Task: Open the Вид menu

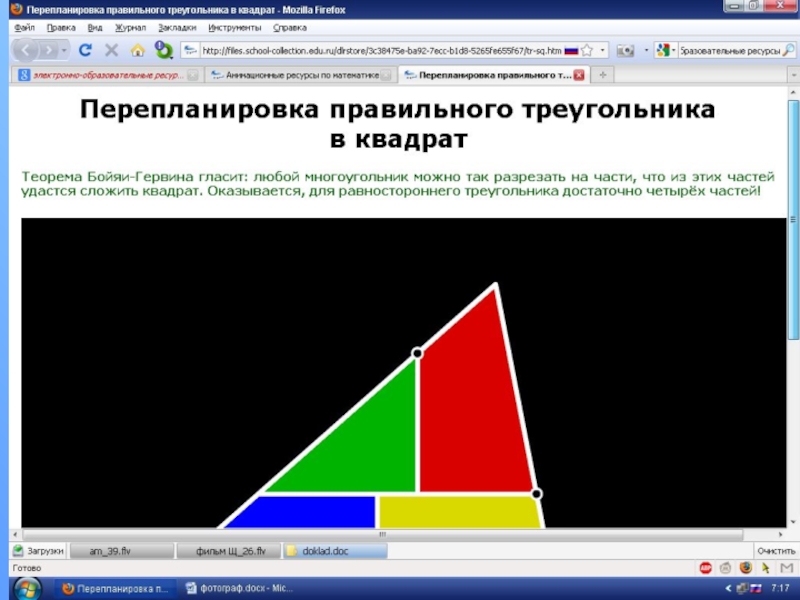Action: (x=95, y=28)
